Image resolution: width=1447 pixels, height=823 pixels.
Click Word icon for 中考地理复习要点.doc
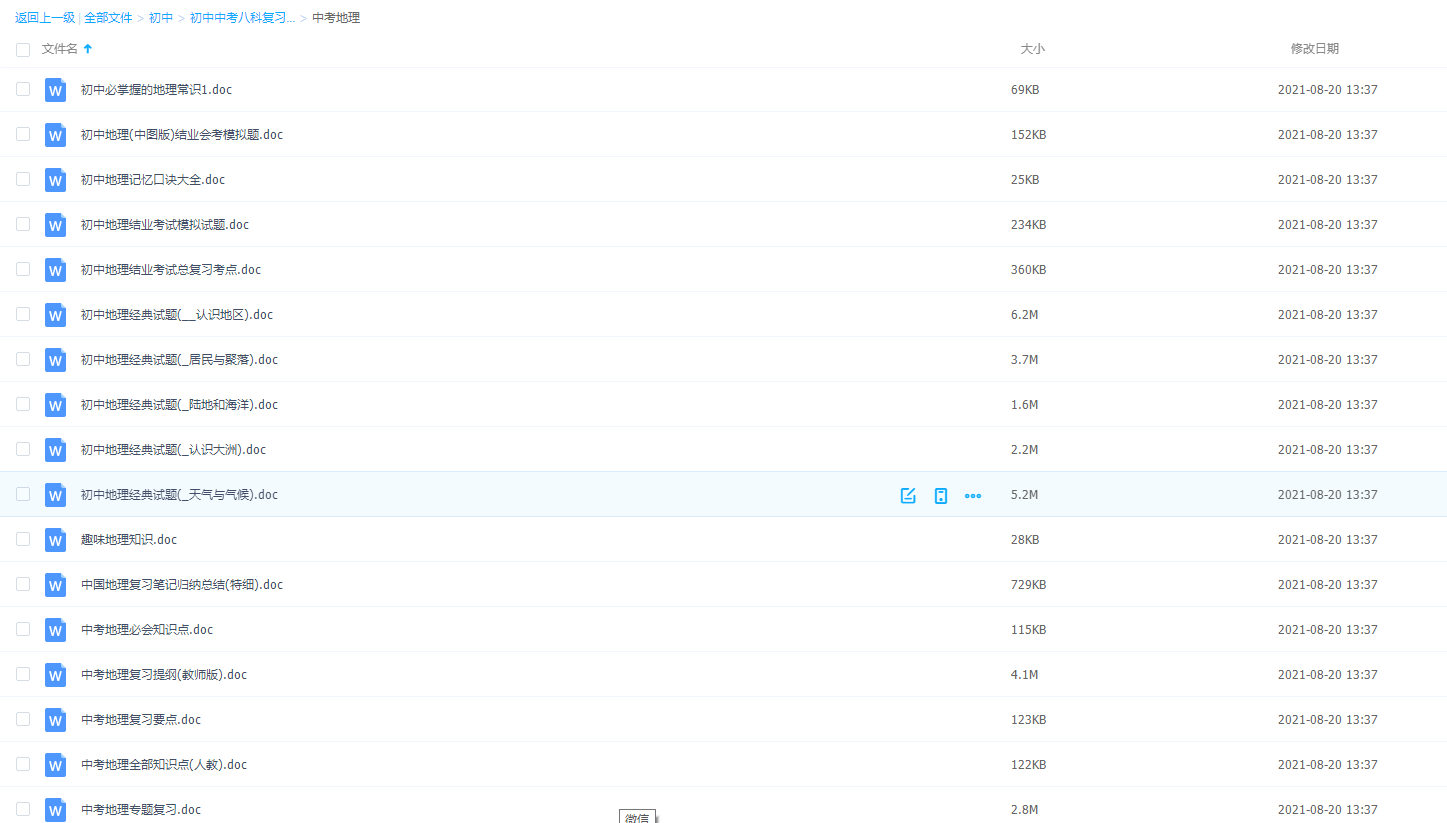click(x=55, y=720)
